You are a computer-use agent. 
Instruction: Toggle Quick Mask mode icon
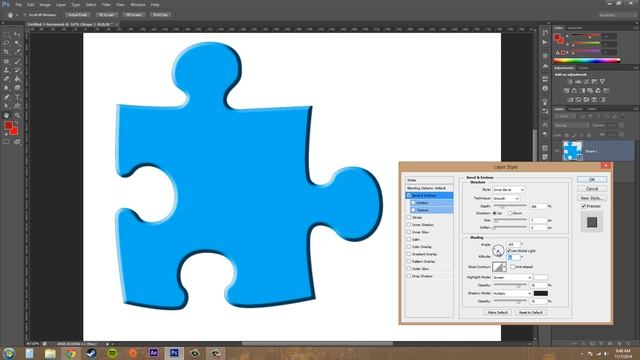(6, 142)
